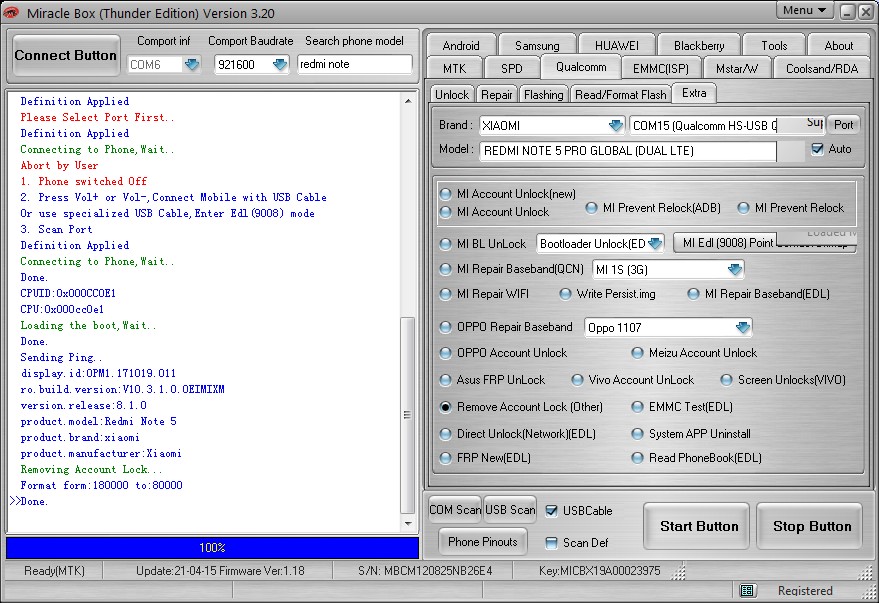Open the Menu dropdown in title bar
The height and width of the screenshot is (603, 879).
point(804,11)
